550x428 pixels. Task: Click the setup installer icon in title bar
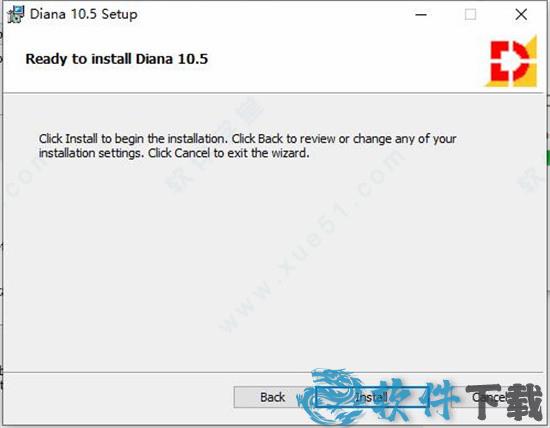tap(15, 14)
